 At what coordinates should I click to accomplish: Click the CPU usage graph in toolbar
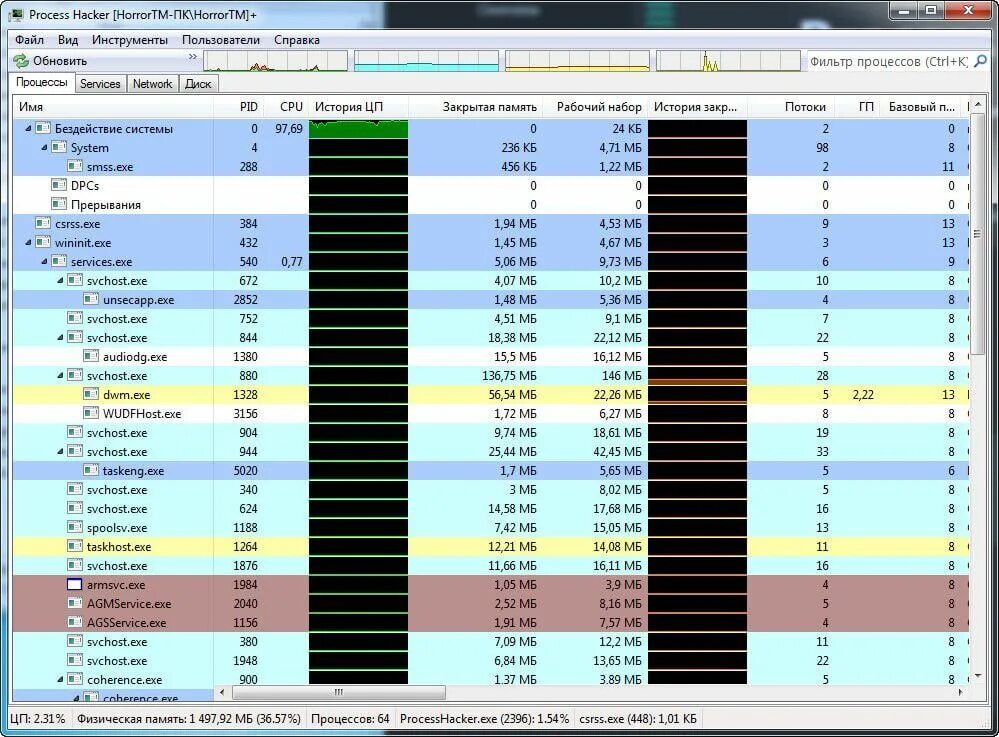click(x=275, y=61)
